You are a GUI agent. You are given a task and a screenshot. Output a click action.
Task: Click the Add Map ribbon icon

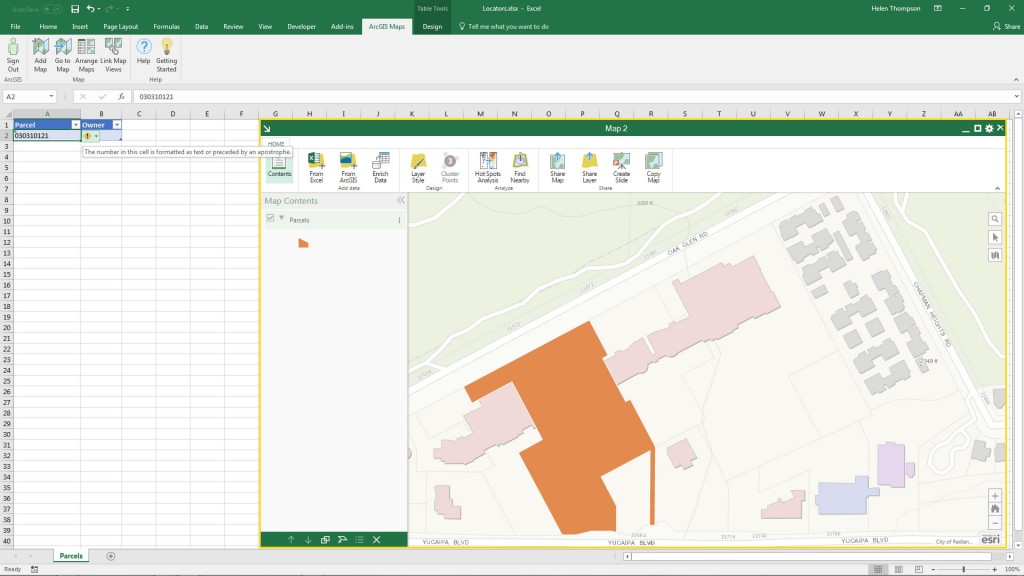pyautogui.click(x=40, y=55)
